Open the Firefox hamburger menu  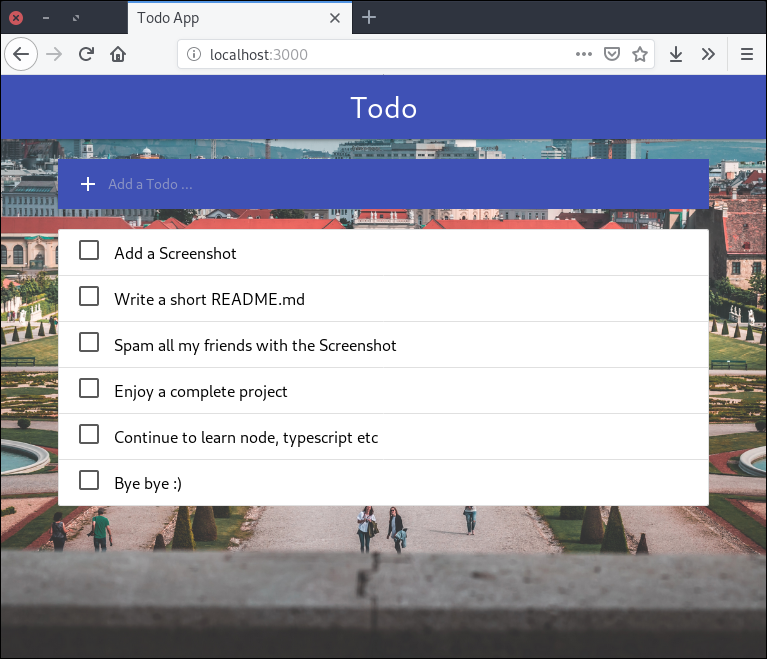746,54
